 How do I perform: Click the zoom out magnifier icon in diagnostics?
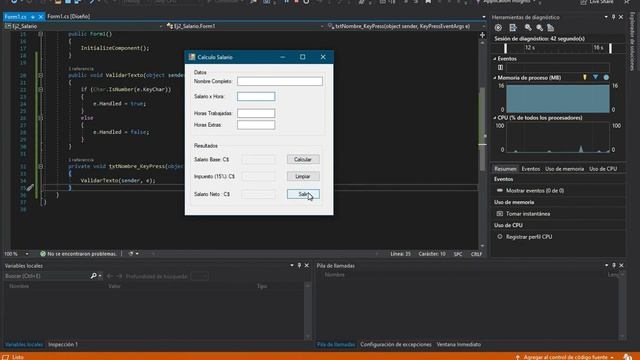(540, 28)
